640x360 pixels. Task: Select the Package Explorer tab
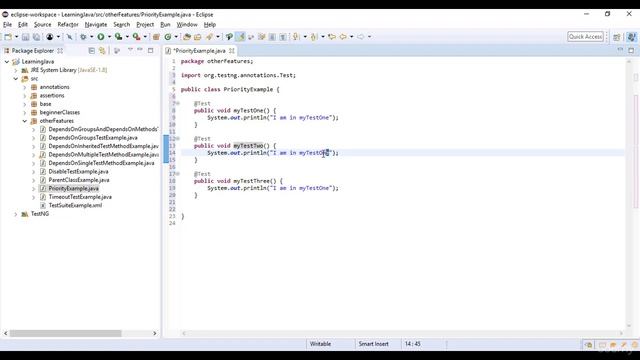[33, 51]
